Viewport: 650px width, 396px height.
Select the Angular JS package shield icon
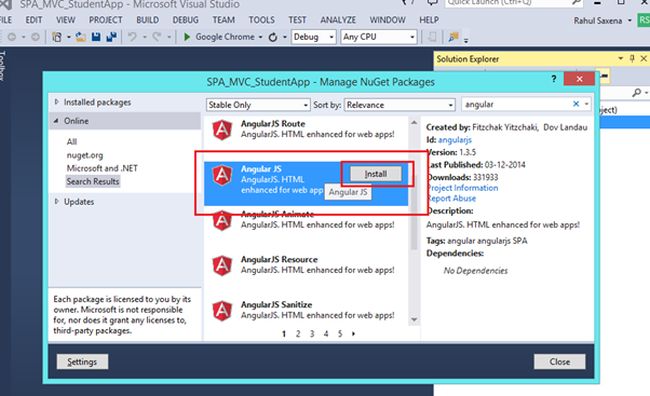tap(222, 175)
